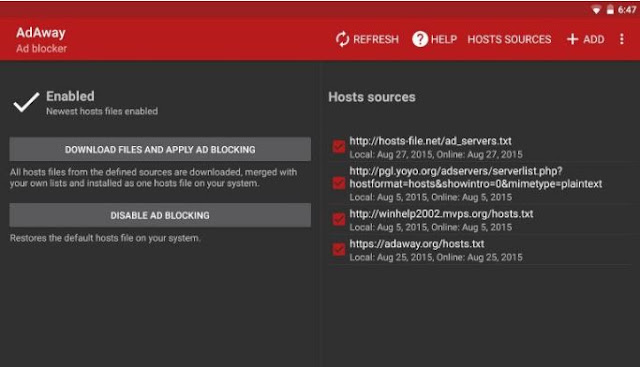Select the http://winhelp2002.mvps.org/hosts.txt URL text
This screenshot has width=640, height=367.
tap(441, 214)
